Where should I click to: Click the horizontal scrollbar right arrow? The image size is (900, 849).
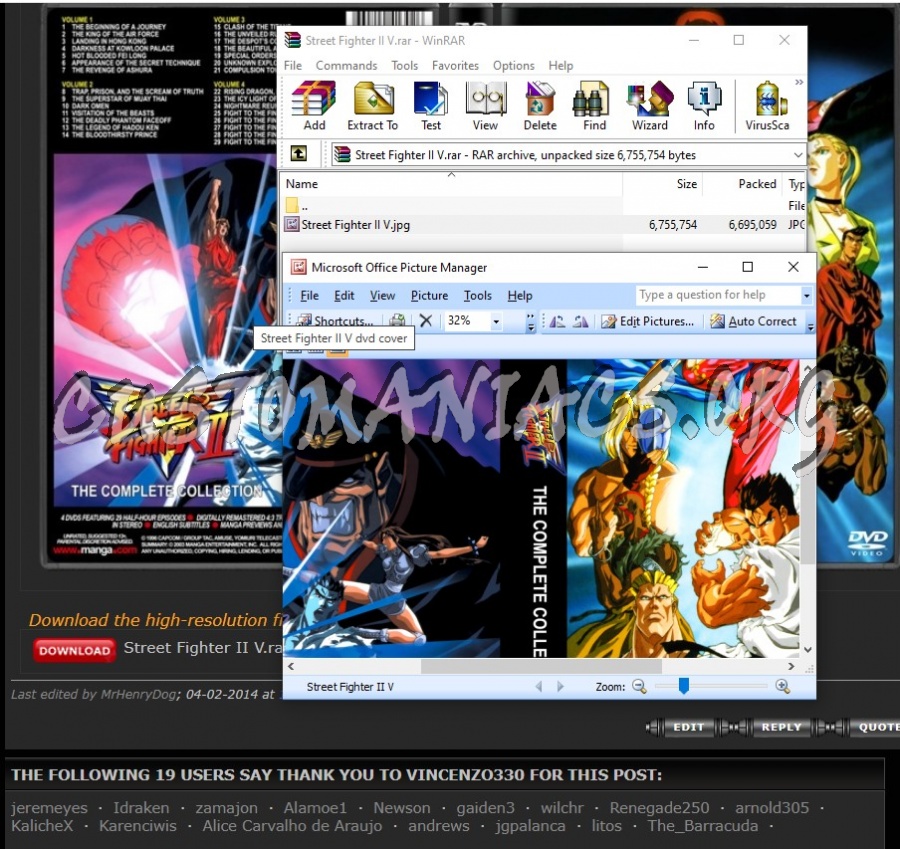pyautogui.click(x=792, y=666)
